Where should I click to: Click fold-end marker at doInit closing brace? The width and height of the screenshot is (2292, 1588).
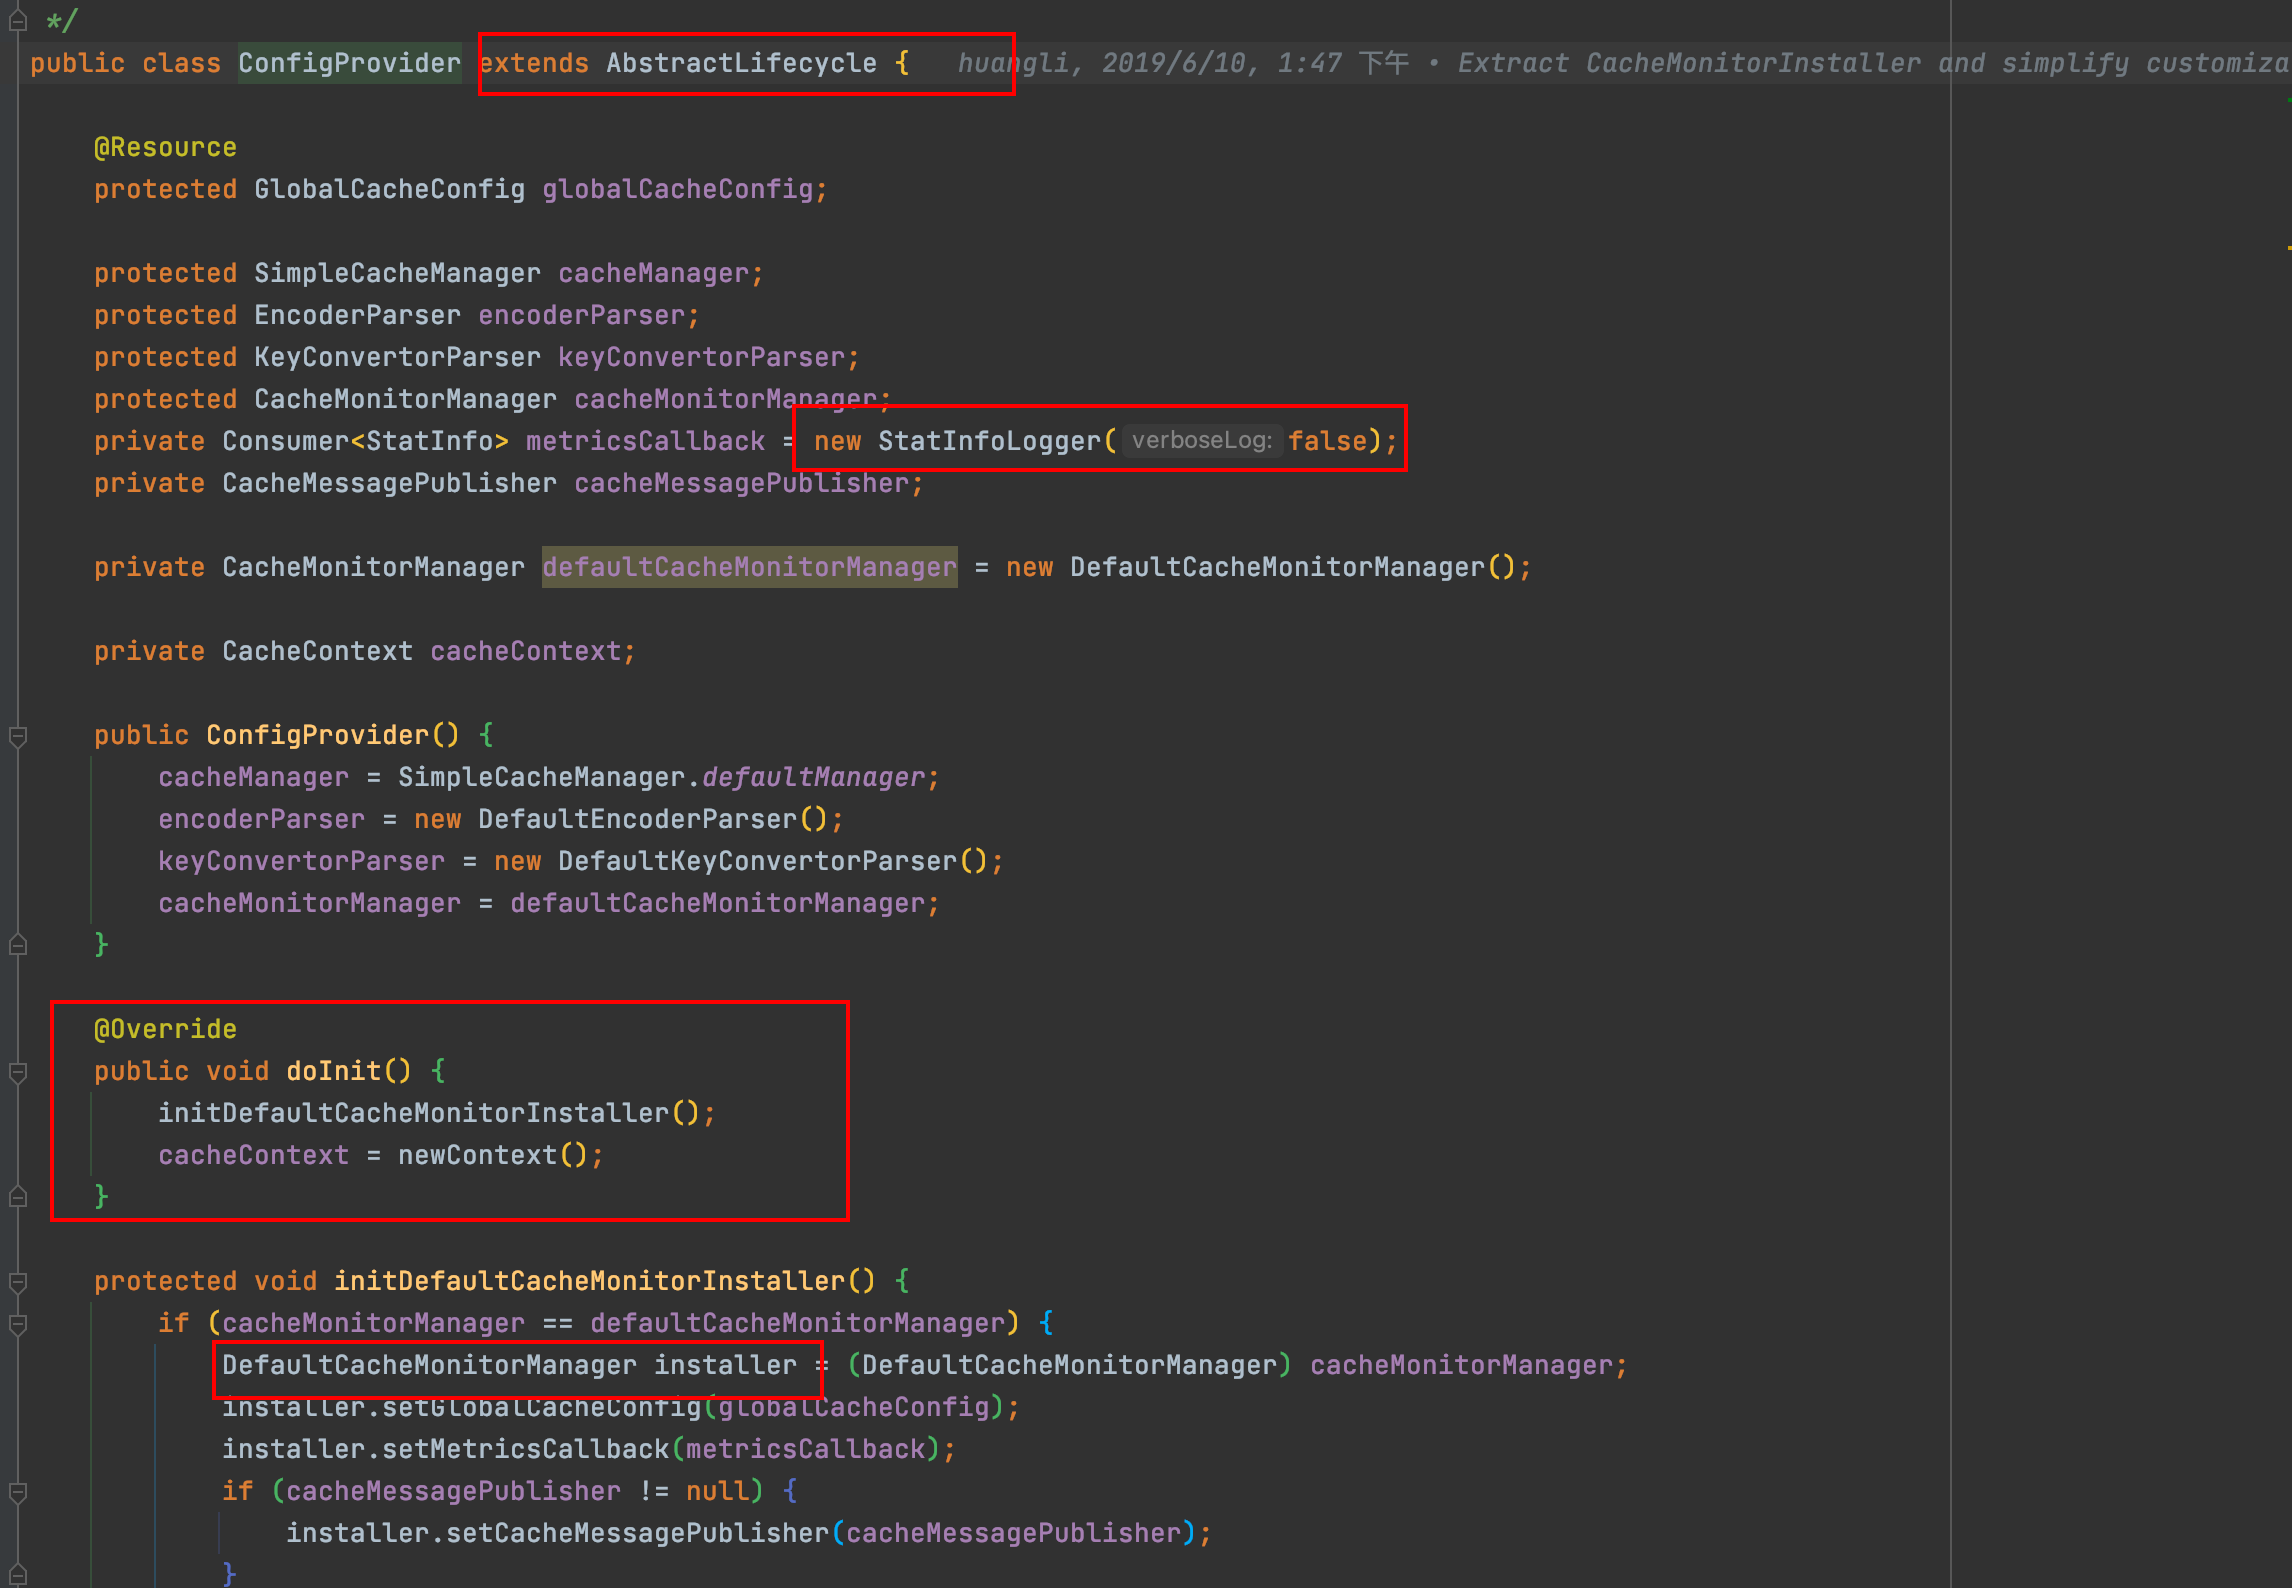point(18,1196)
